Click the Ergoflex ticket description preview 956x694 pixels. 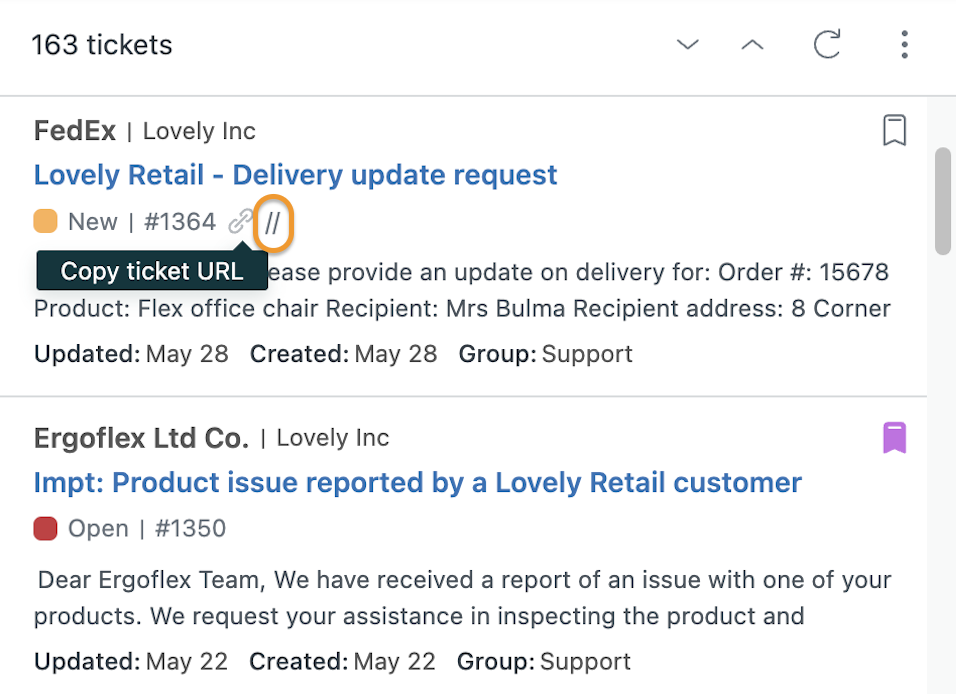463,598
